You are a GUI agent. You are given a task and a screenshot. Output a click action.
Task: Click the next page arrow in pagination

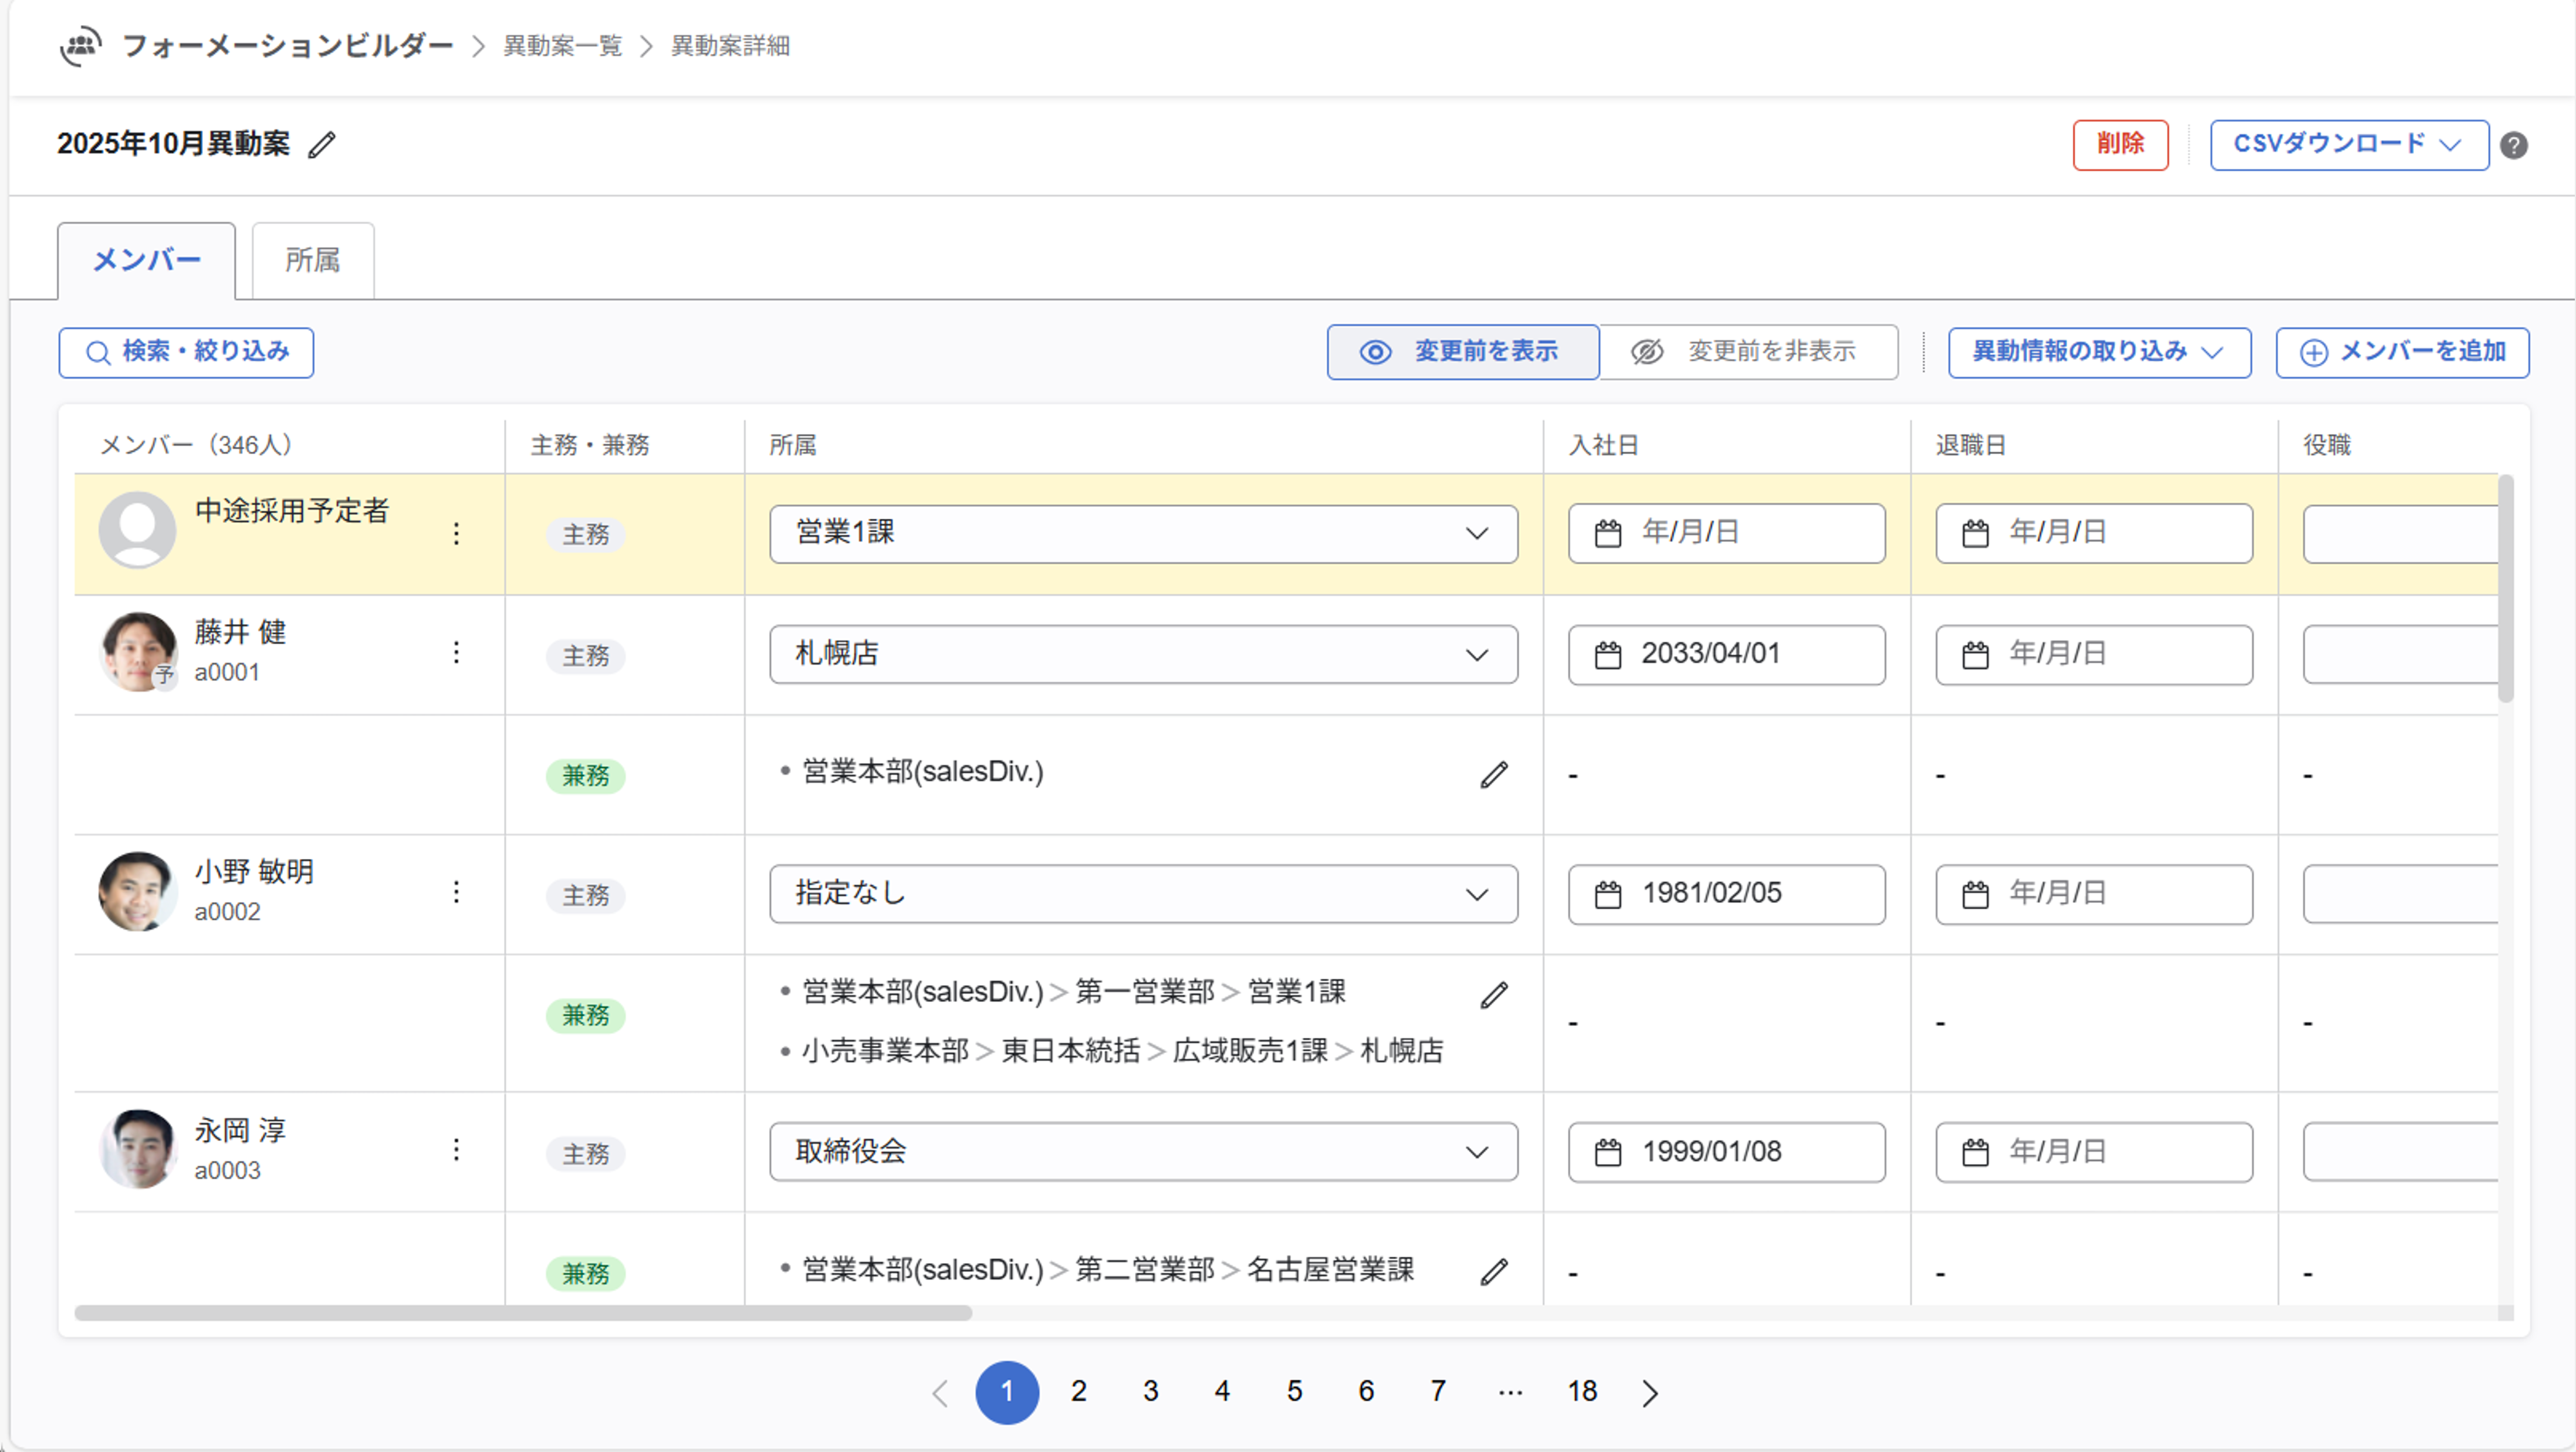[1650, 1392]
